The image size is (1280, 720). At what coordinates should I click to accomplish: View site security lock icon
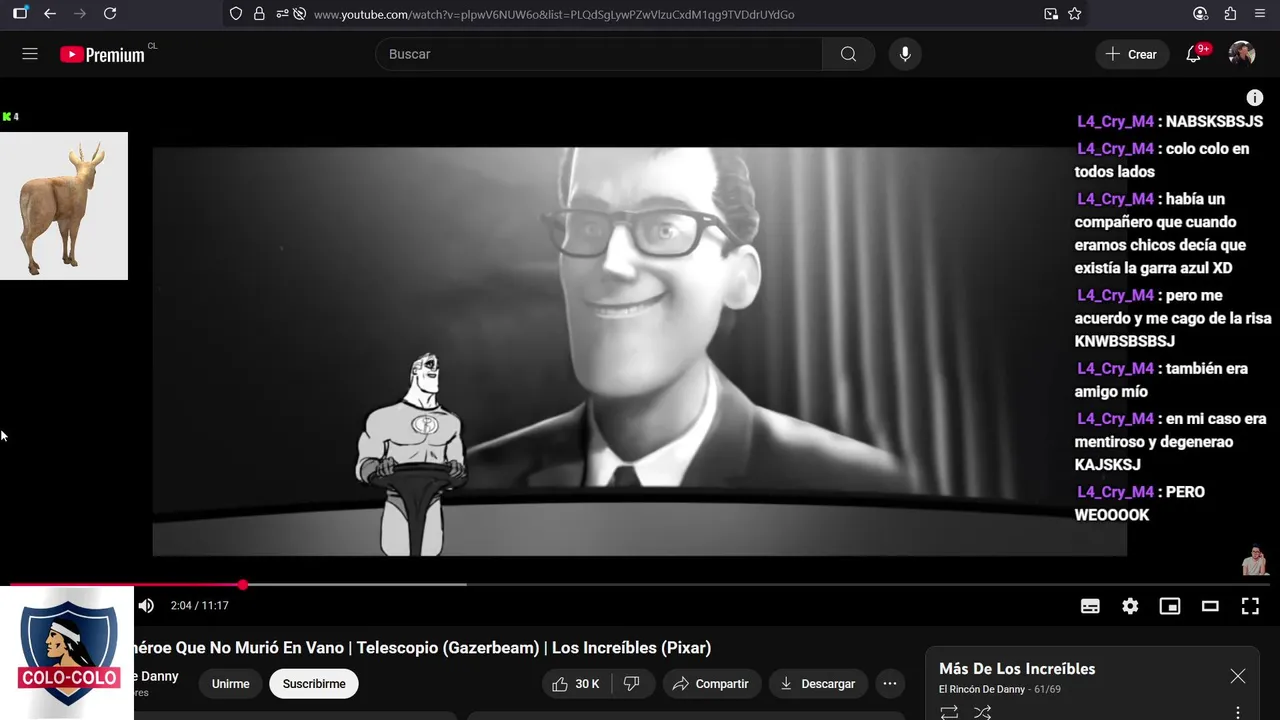click(x=259, y=14)
